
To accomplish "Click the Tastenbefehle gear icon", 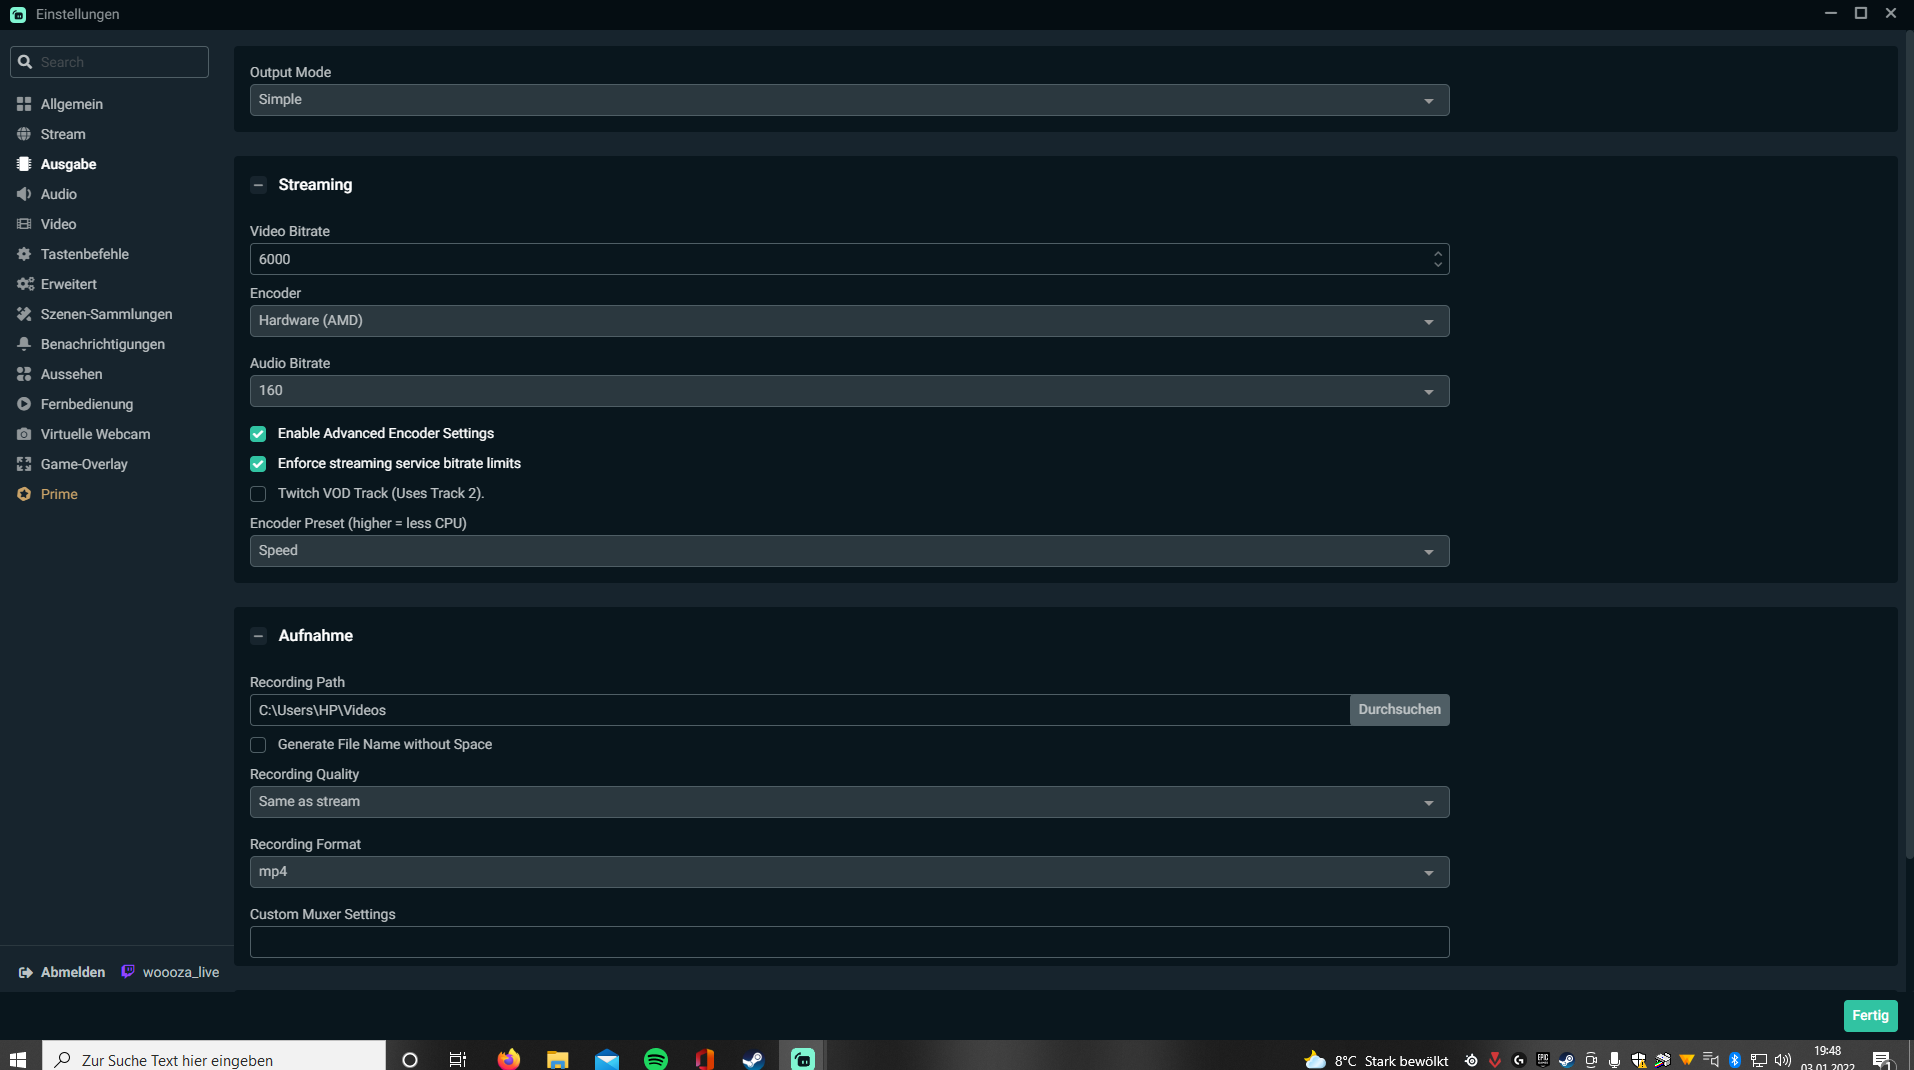I will 24,254.
